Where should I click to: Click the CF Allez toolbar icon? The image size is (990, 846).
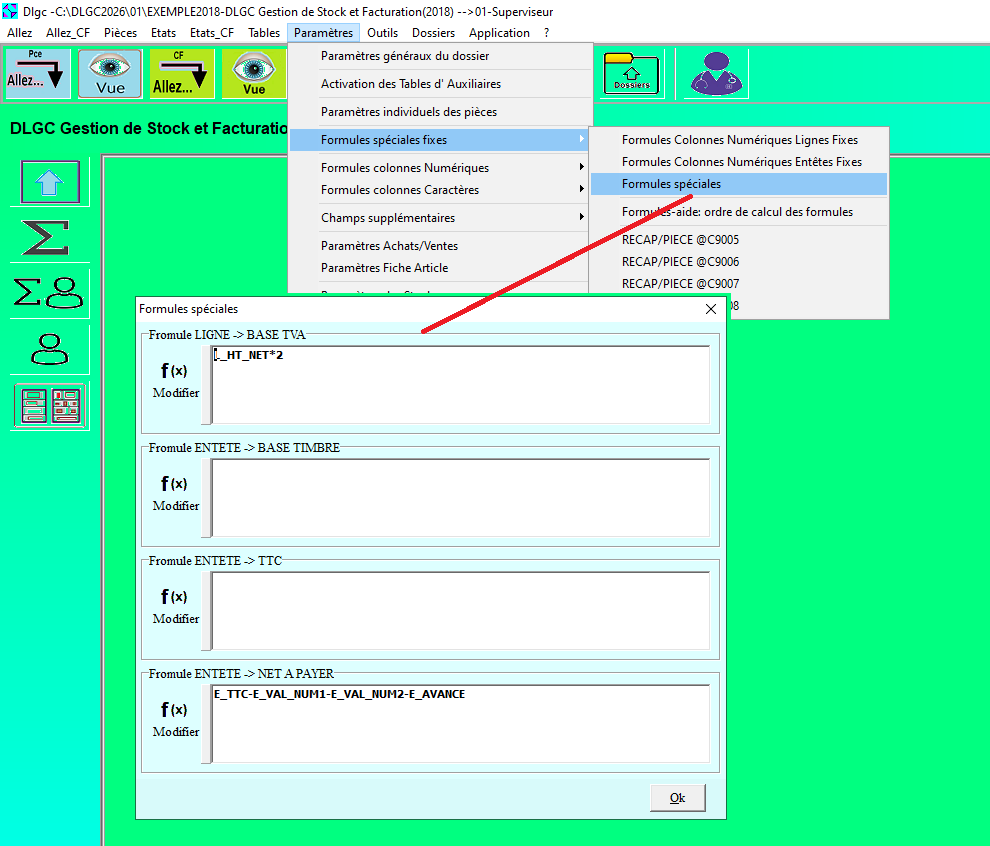(182, 74)
